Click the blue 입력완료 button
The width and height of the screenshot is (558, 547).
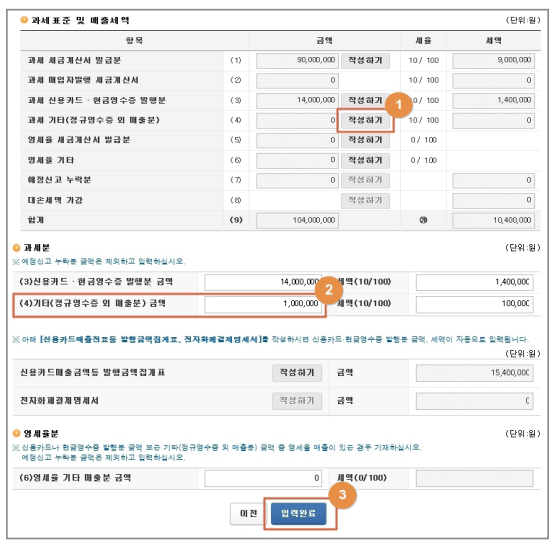[x=299, y=514]
